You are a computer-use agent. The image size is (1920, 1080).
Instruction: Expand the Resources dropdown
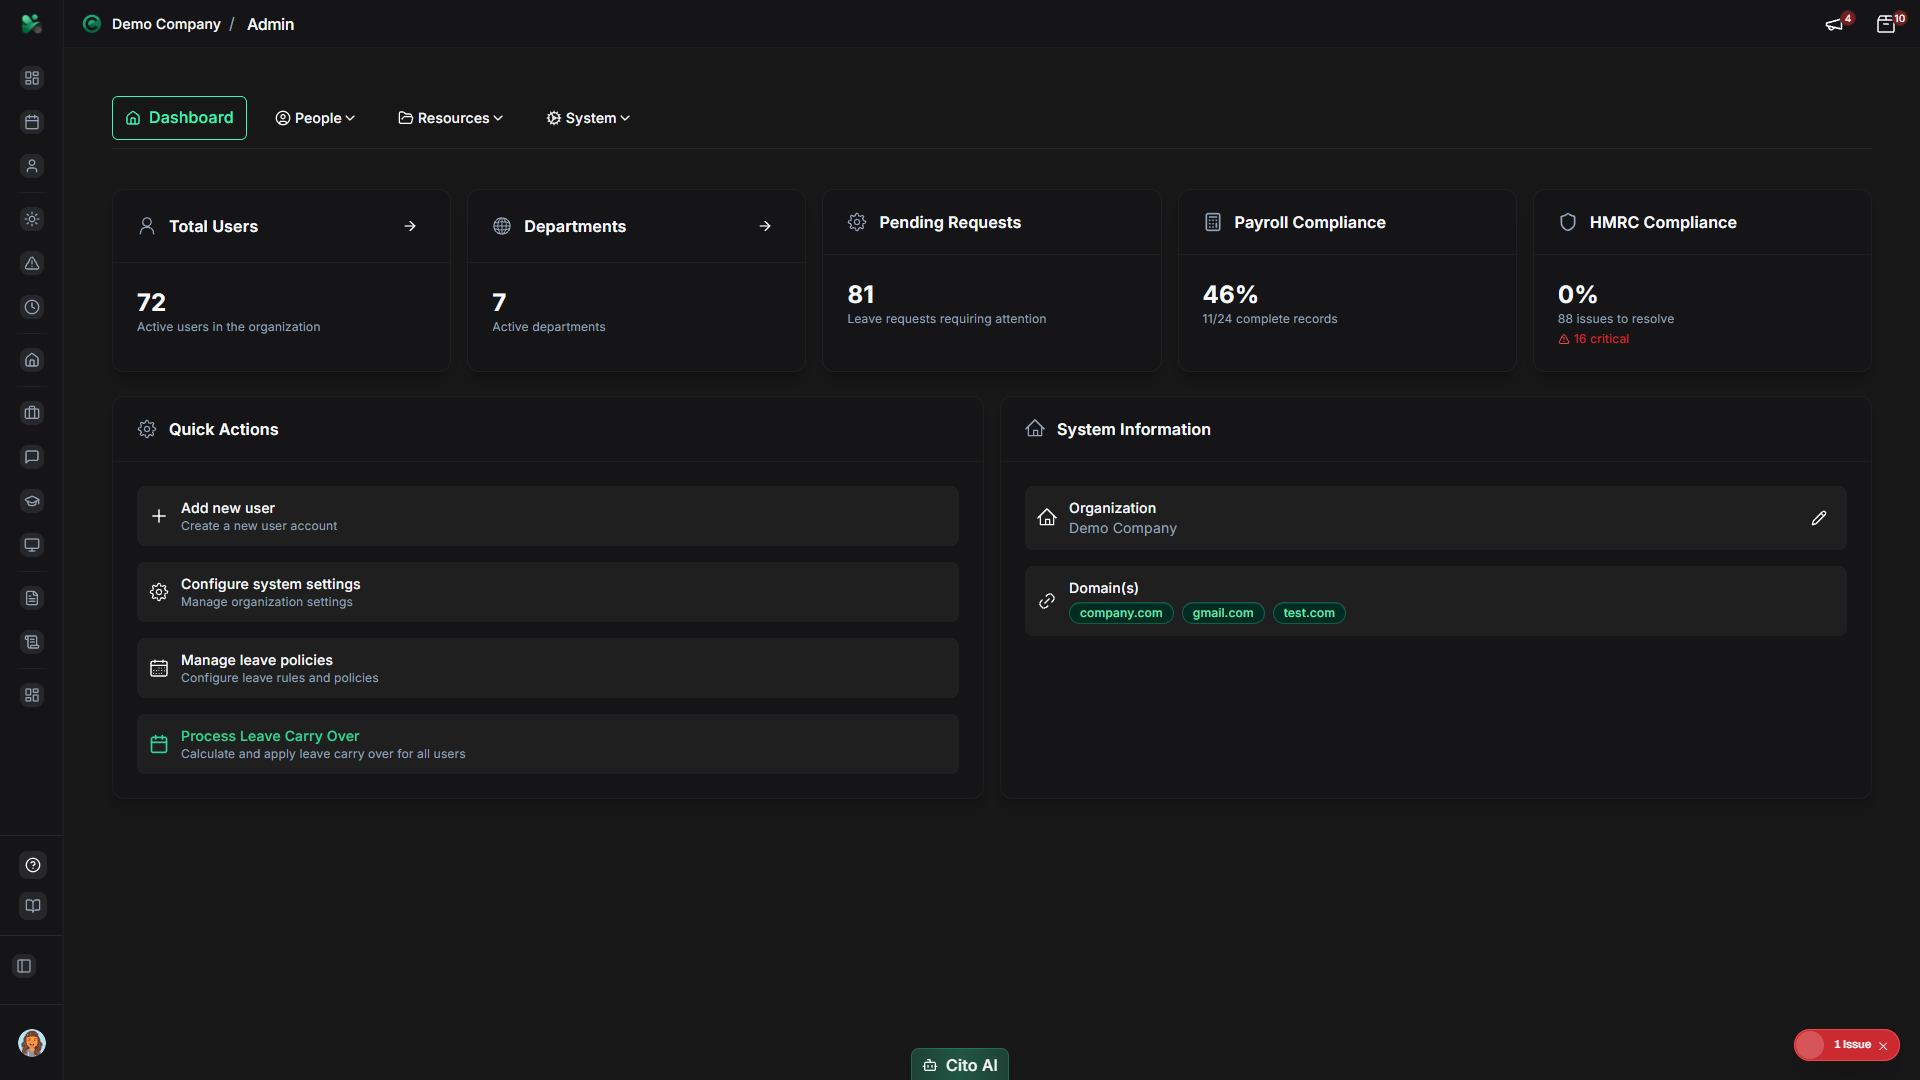449,117
